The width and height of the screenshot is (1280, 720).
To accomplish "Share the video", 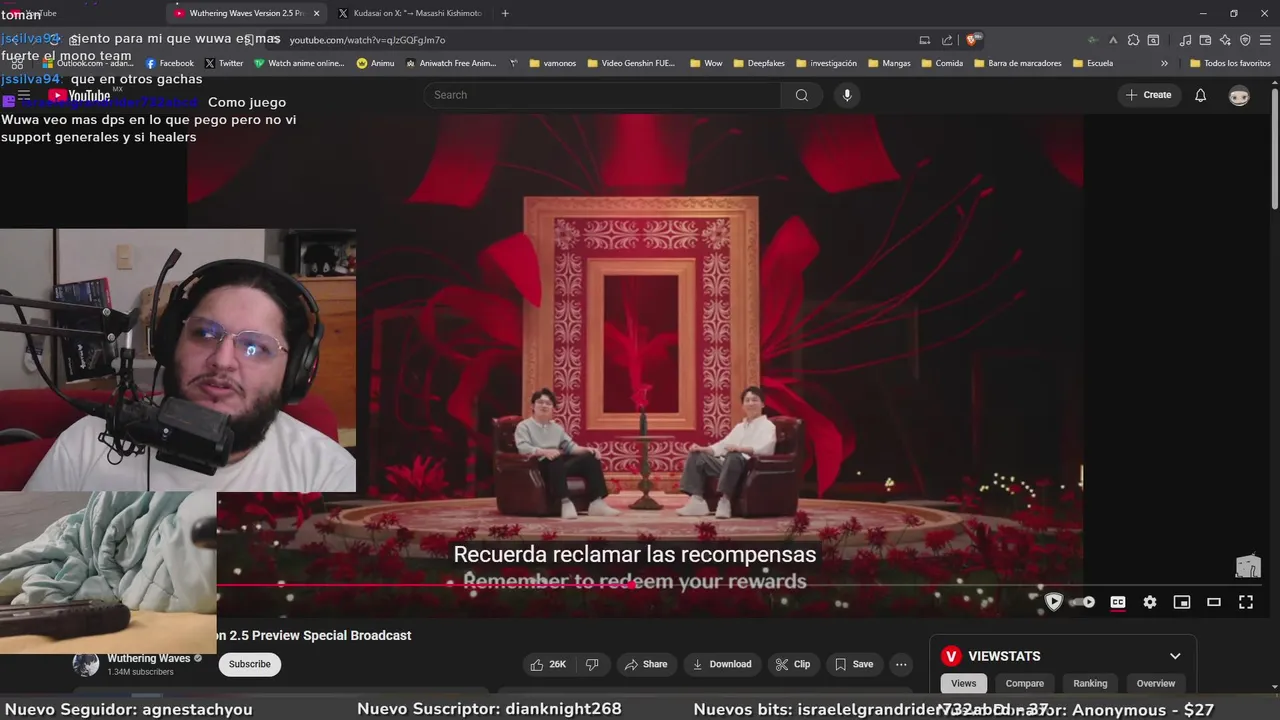I will (646, 664).
